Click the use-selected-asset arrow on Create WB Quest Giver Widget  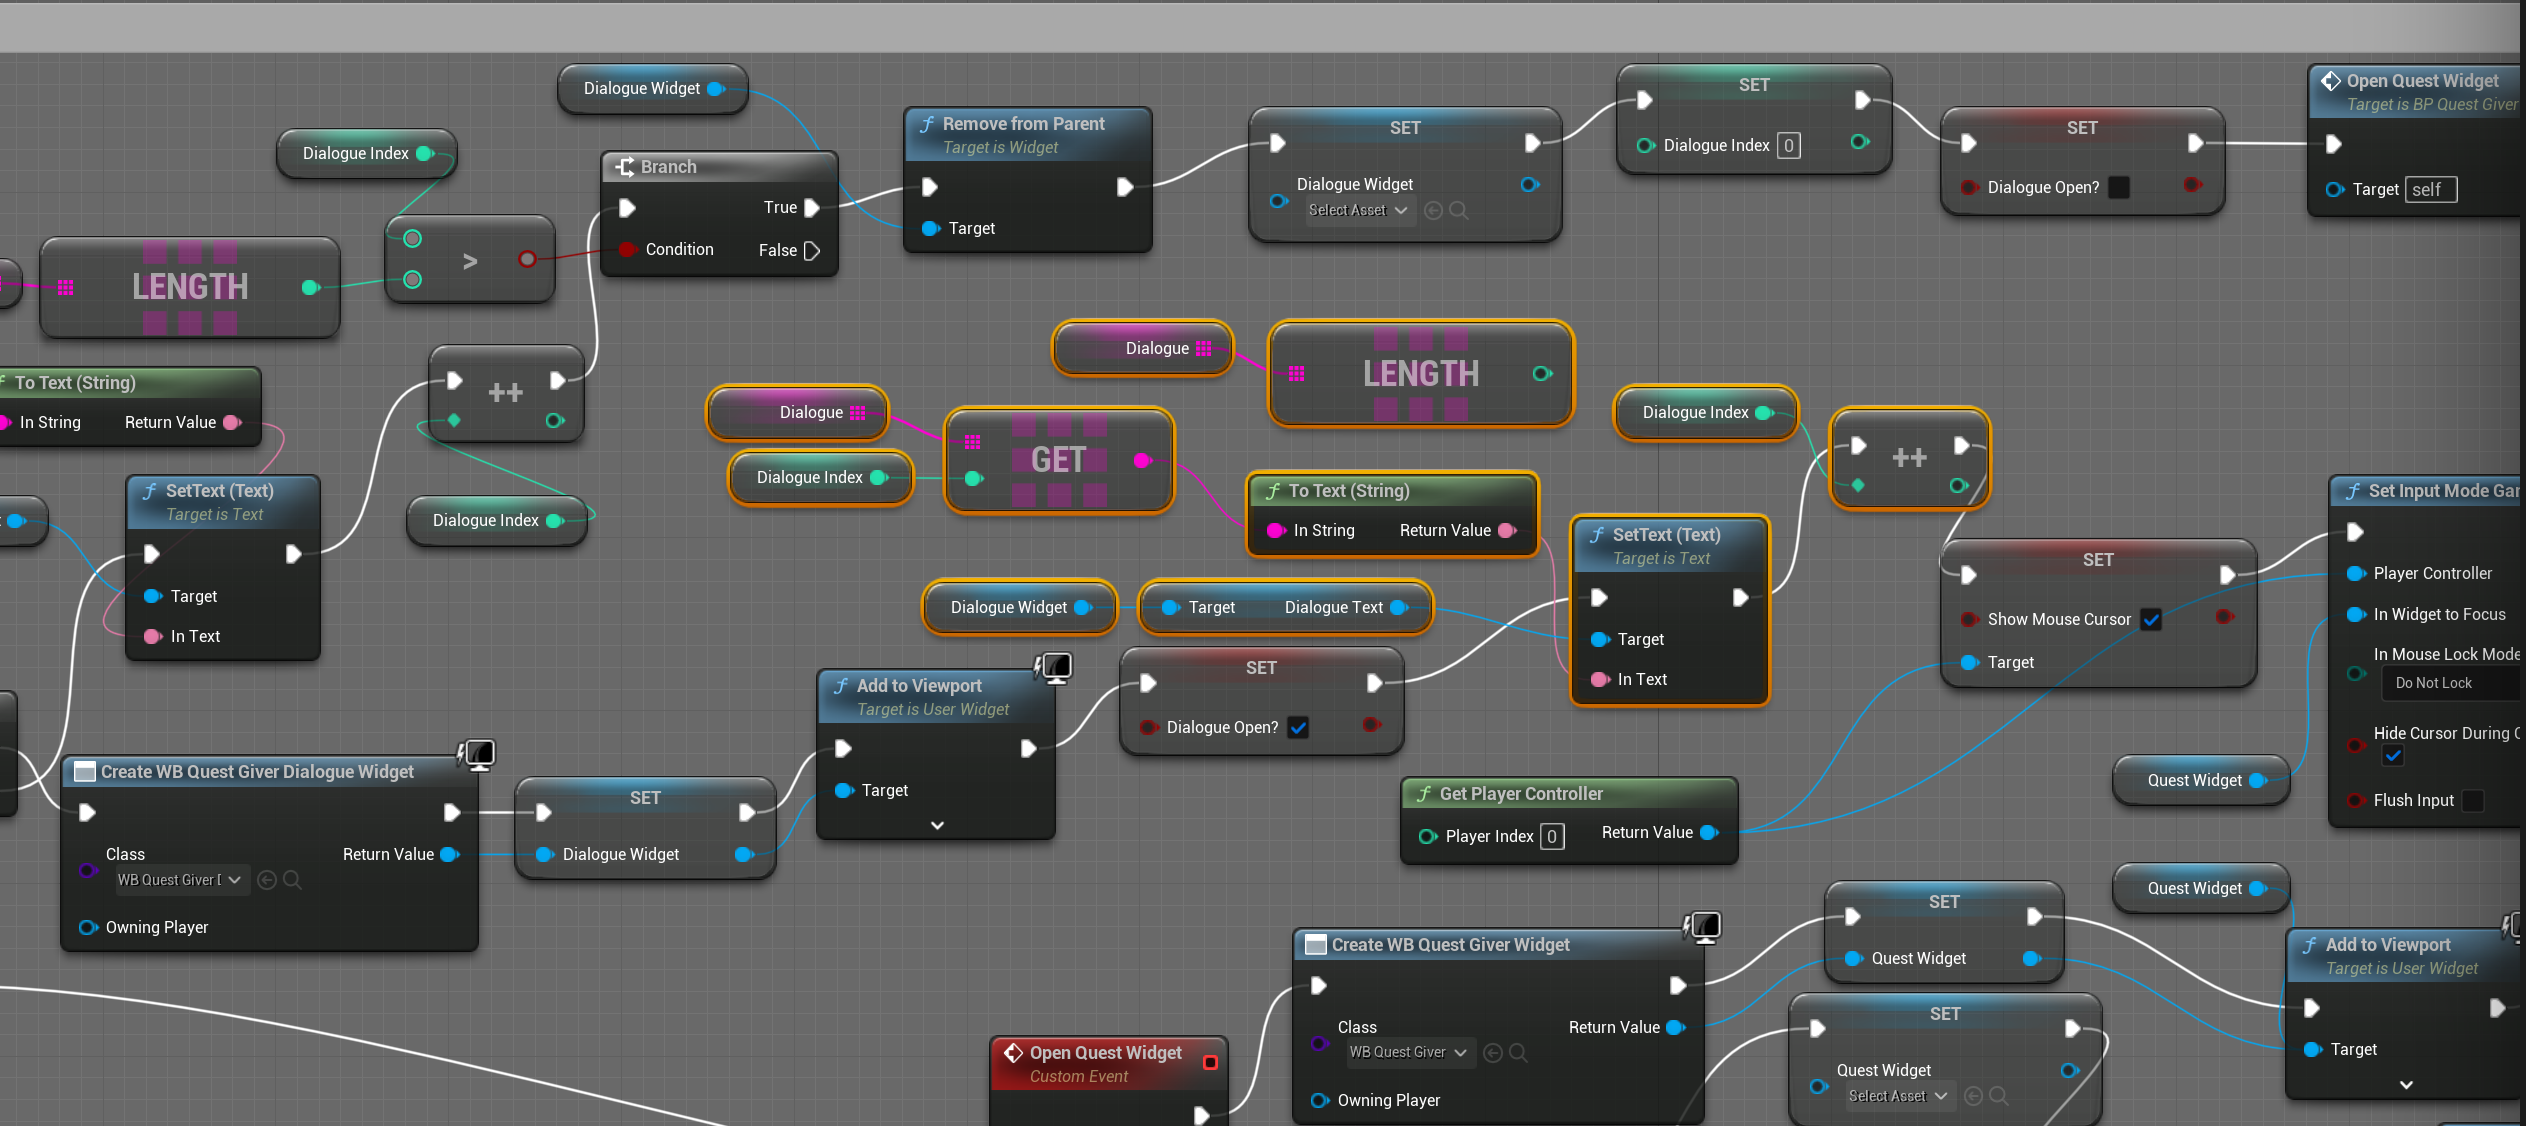point(1493,1053)
